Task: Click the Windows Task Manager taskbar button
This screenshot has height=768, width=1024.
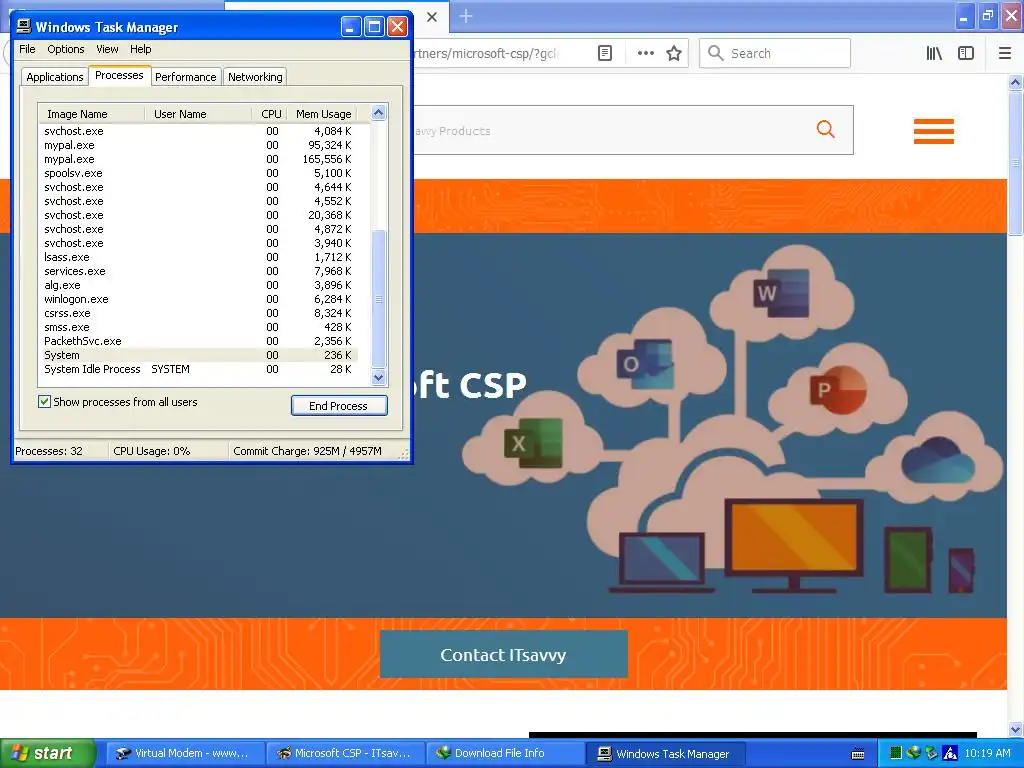Action: pyautogui.click(x=665, y=754)
